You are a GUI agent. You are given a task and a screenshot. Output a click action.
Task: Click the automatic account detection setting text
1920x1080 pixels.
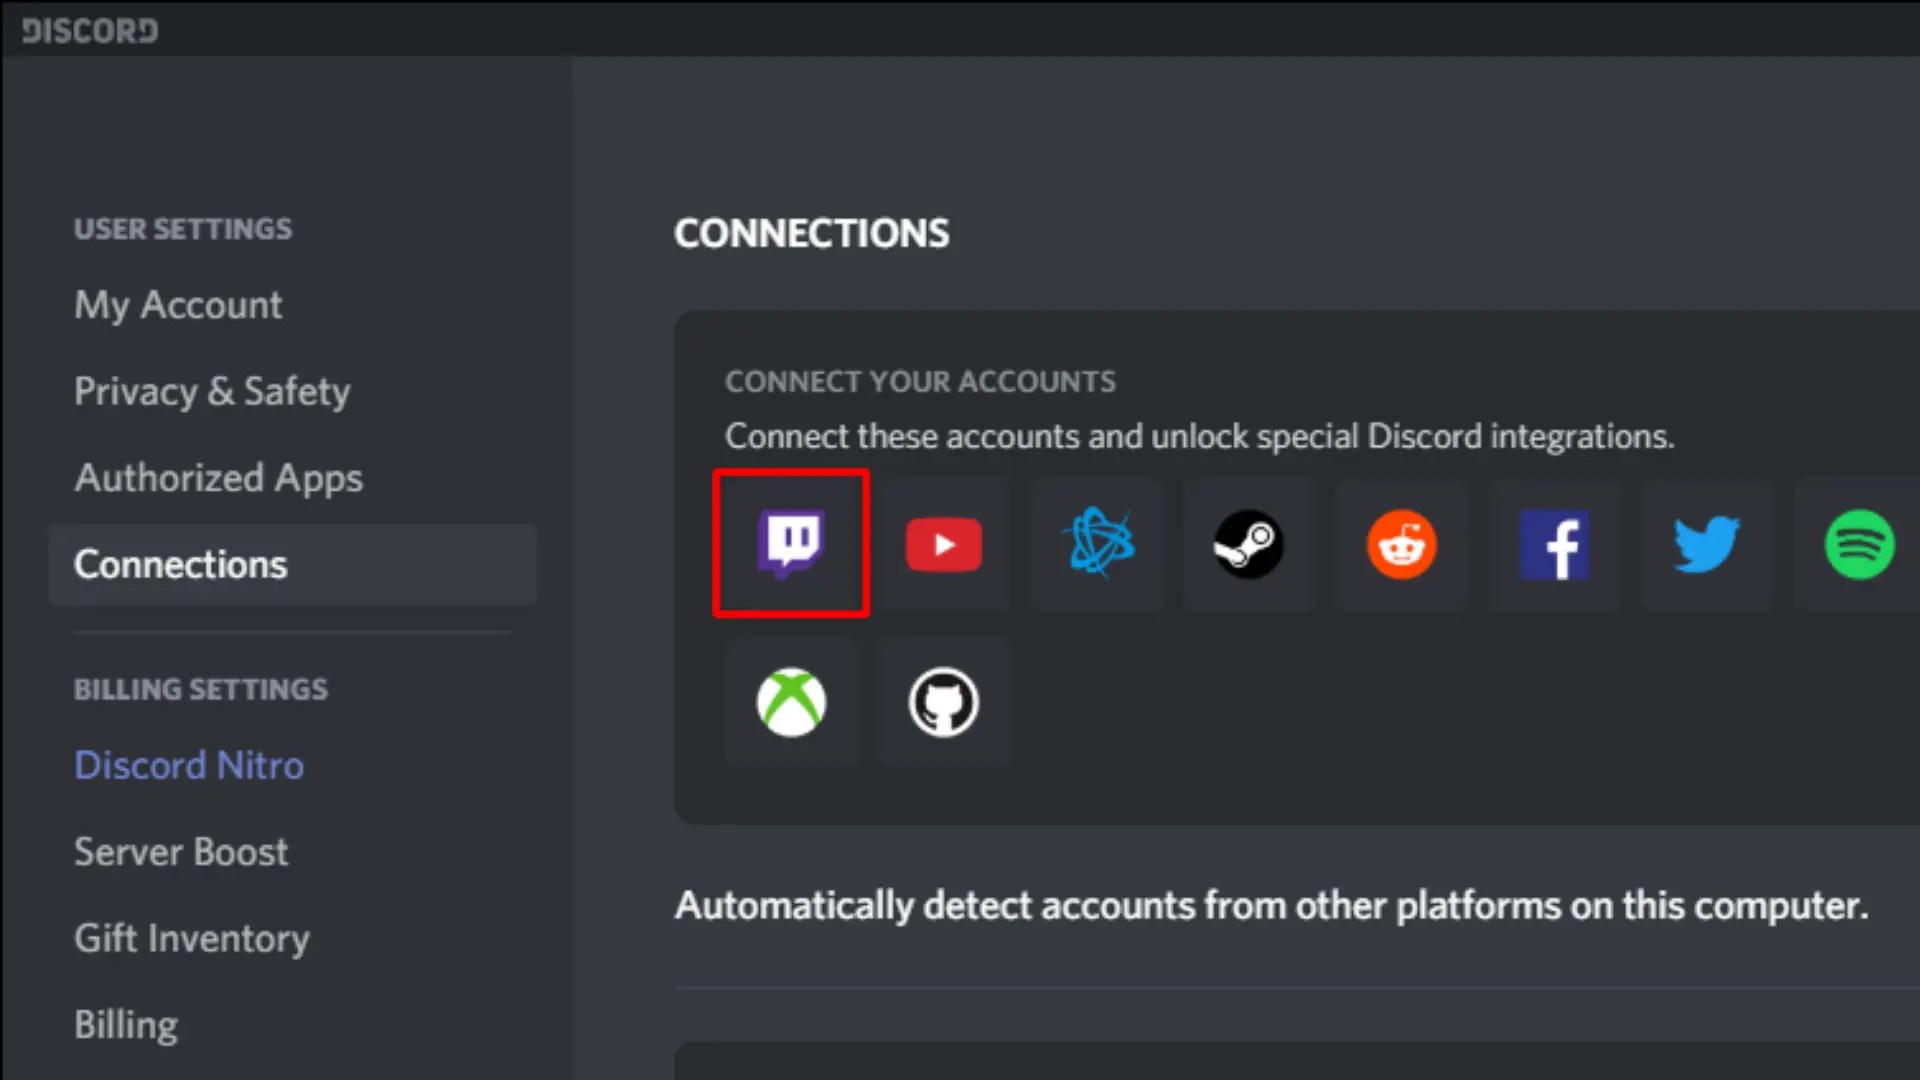tap(1271, 906)
